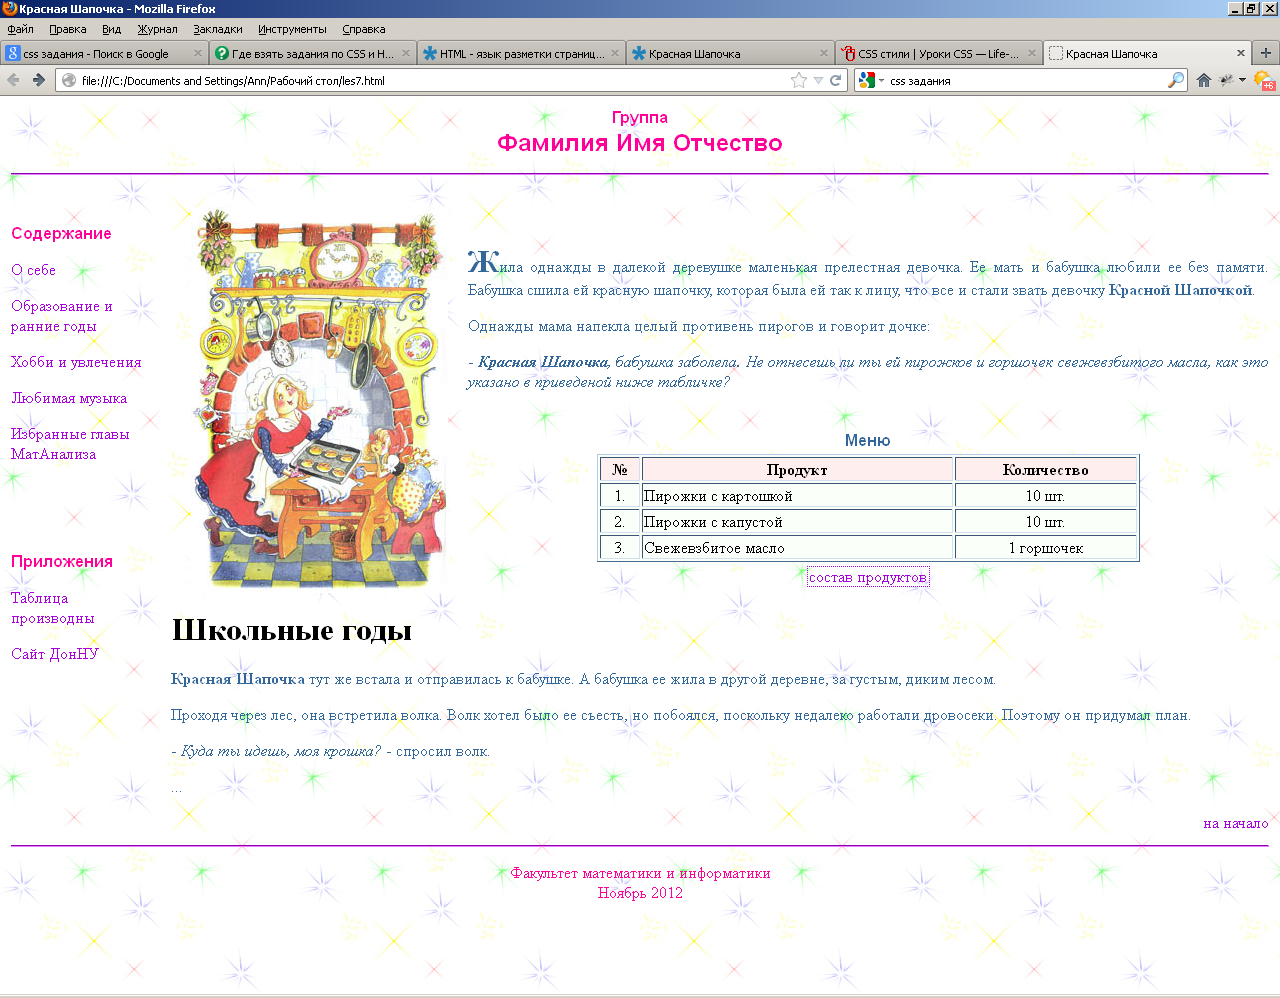This screenshot has width=1280, height=998.
Task: Follow the 'состав продуктов' link
Action: [x=868, y=577]
